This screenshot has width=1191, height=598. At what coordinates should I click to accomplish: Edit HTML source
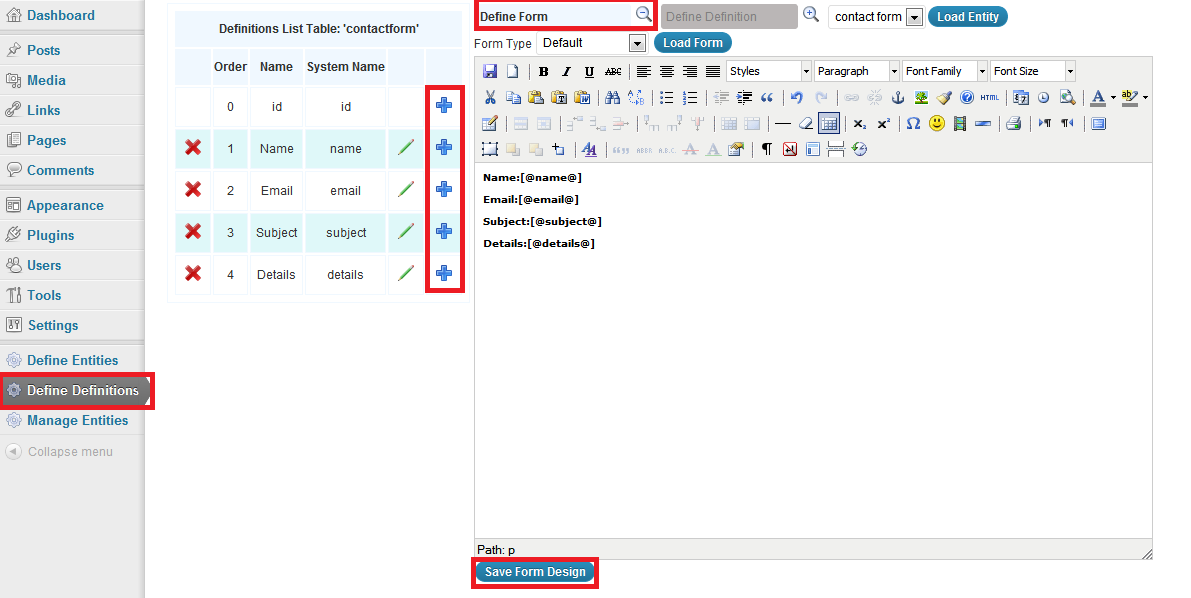coord(990,97)
